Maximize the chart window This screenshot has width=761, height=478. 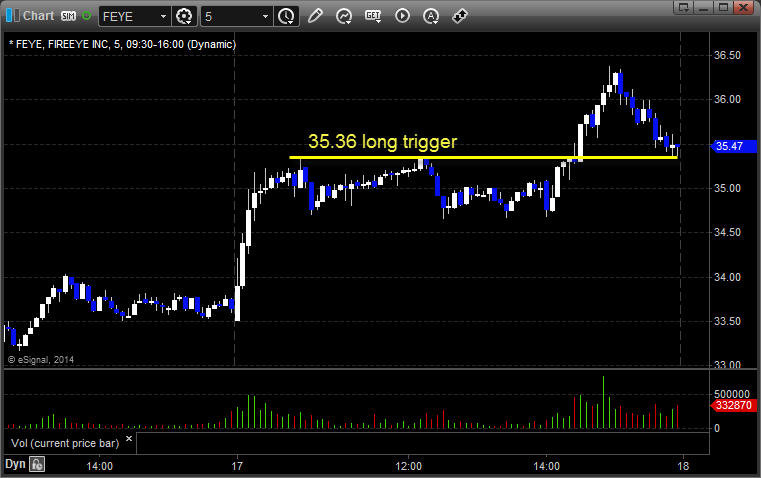coord(723,7)
